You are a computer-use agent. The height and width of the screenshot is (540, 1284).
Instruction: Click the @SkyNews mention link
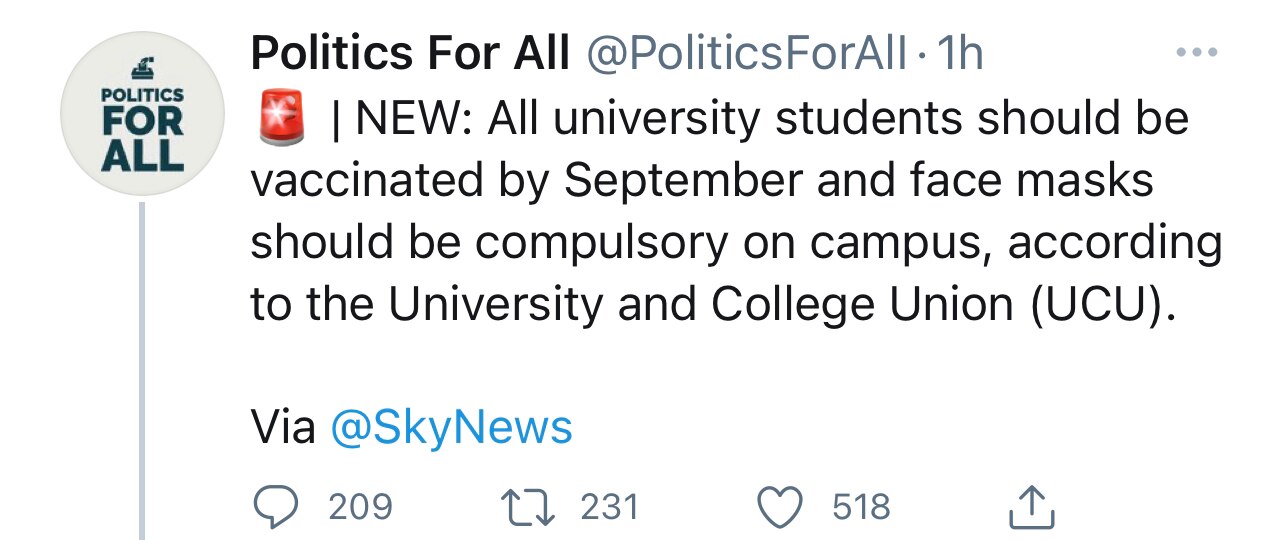(450, 429)
